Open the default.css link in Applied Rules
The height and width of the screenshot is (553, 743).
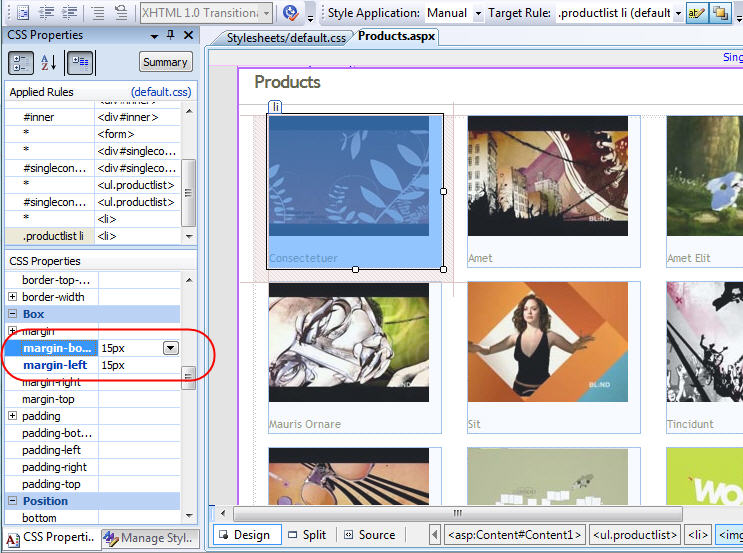click(x=161, y=92)
